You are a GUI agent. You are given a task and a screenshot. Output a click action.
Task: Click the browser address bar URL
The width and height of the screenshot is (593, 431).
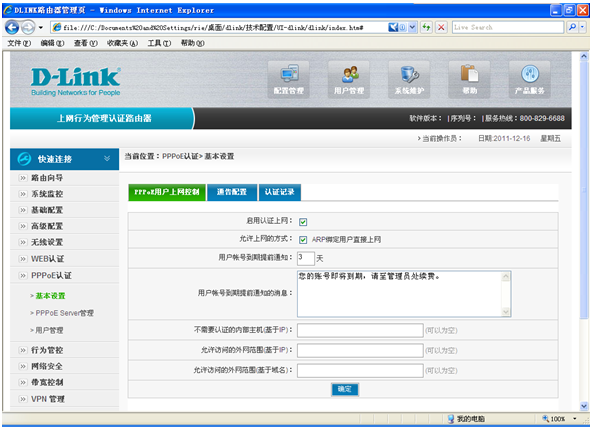(x=213, y=27)
